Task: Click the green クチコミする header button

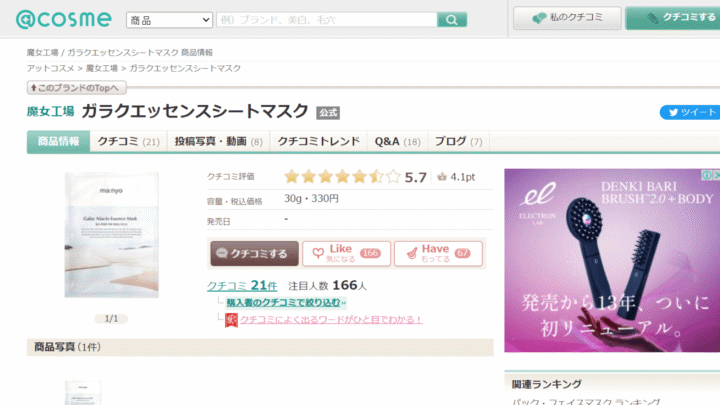Action: pos(673,18)
